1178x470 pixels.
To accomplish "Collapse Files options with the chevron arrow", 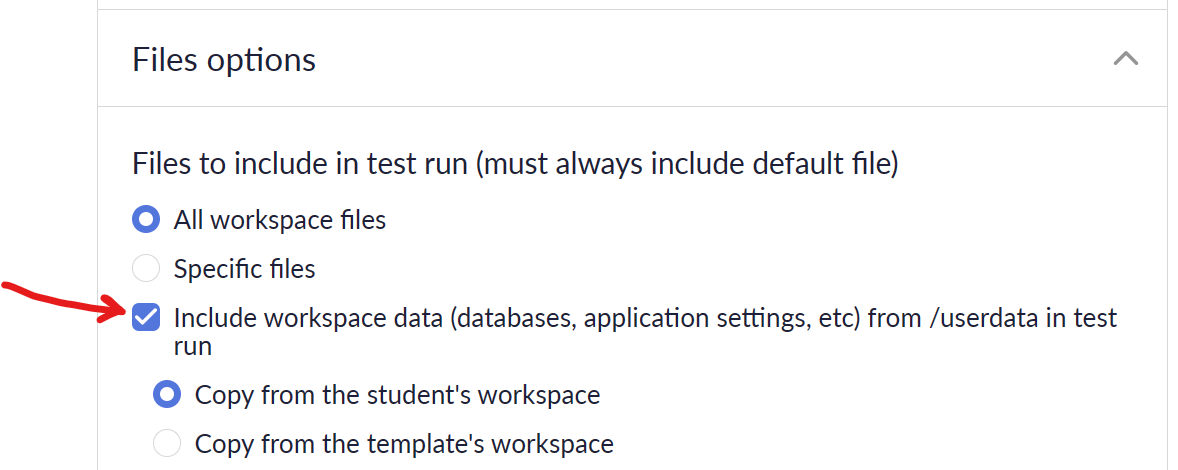I will tap(1125, 59).
